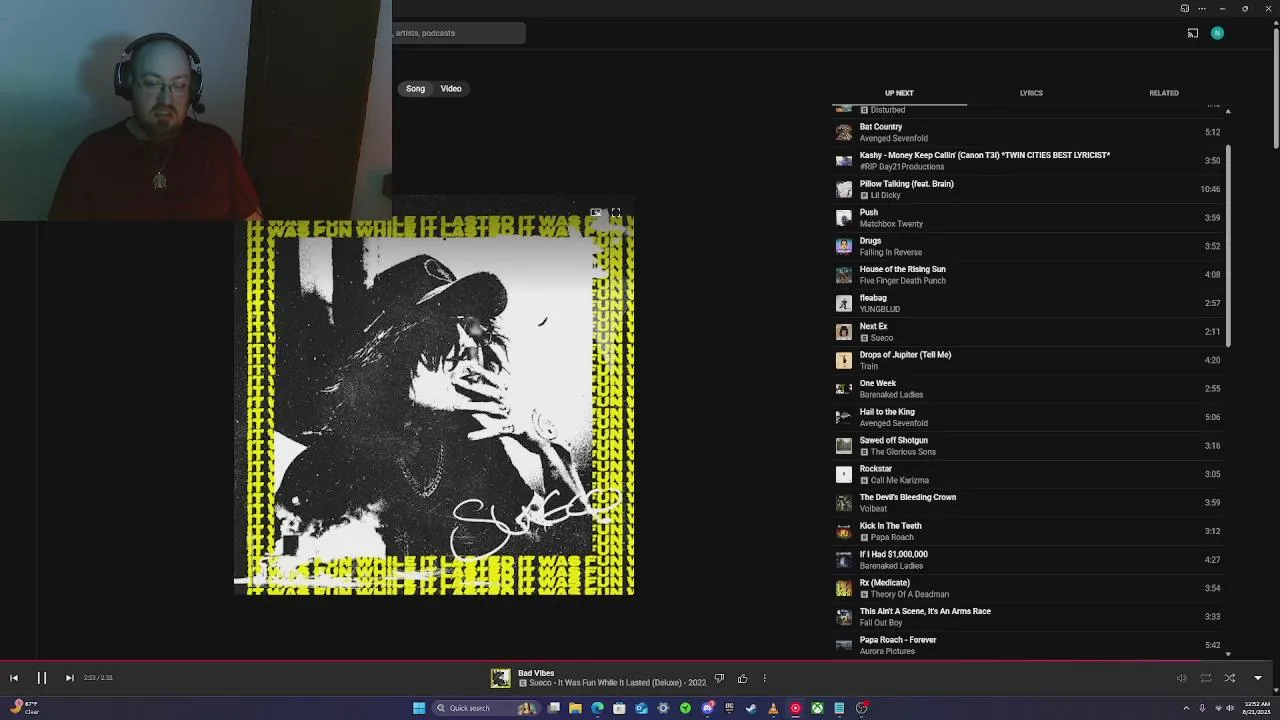Switch to Song mode
The width and height of the screenshot is (1280, 720).
point(415,89)
